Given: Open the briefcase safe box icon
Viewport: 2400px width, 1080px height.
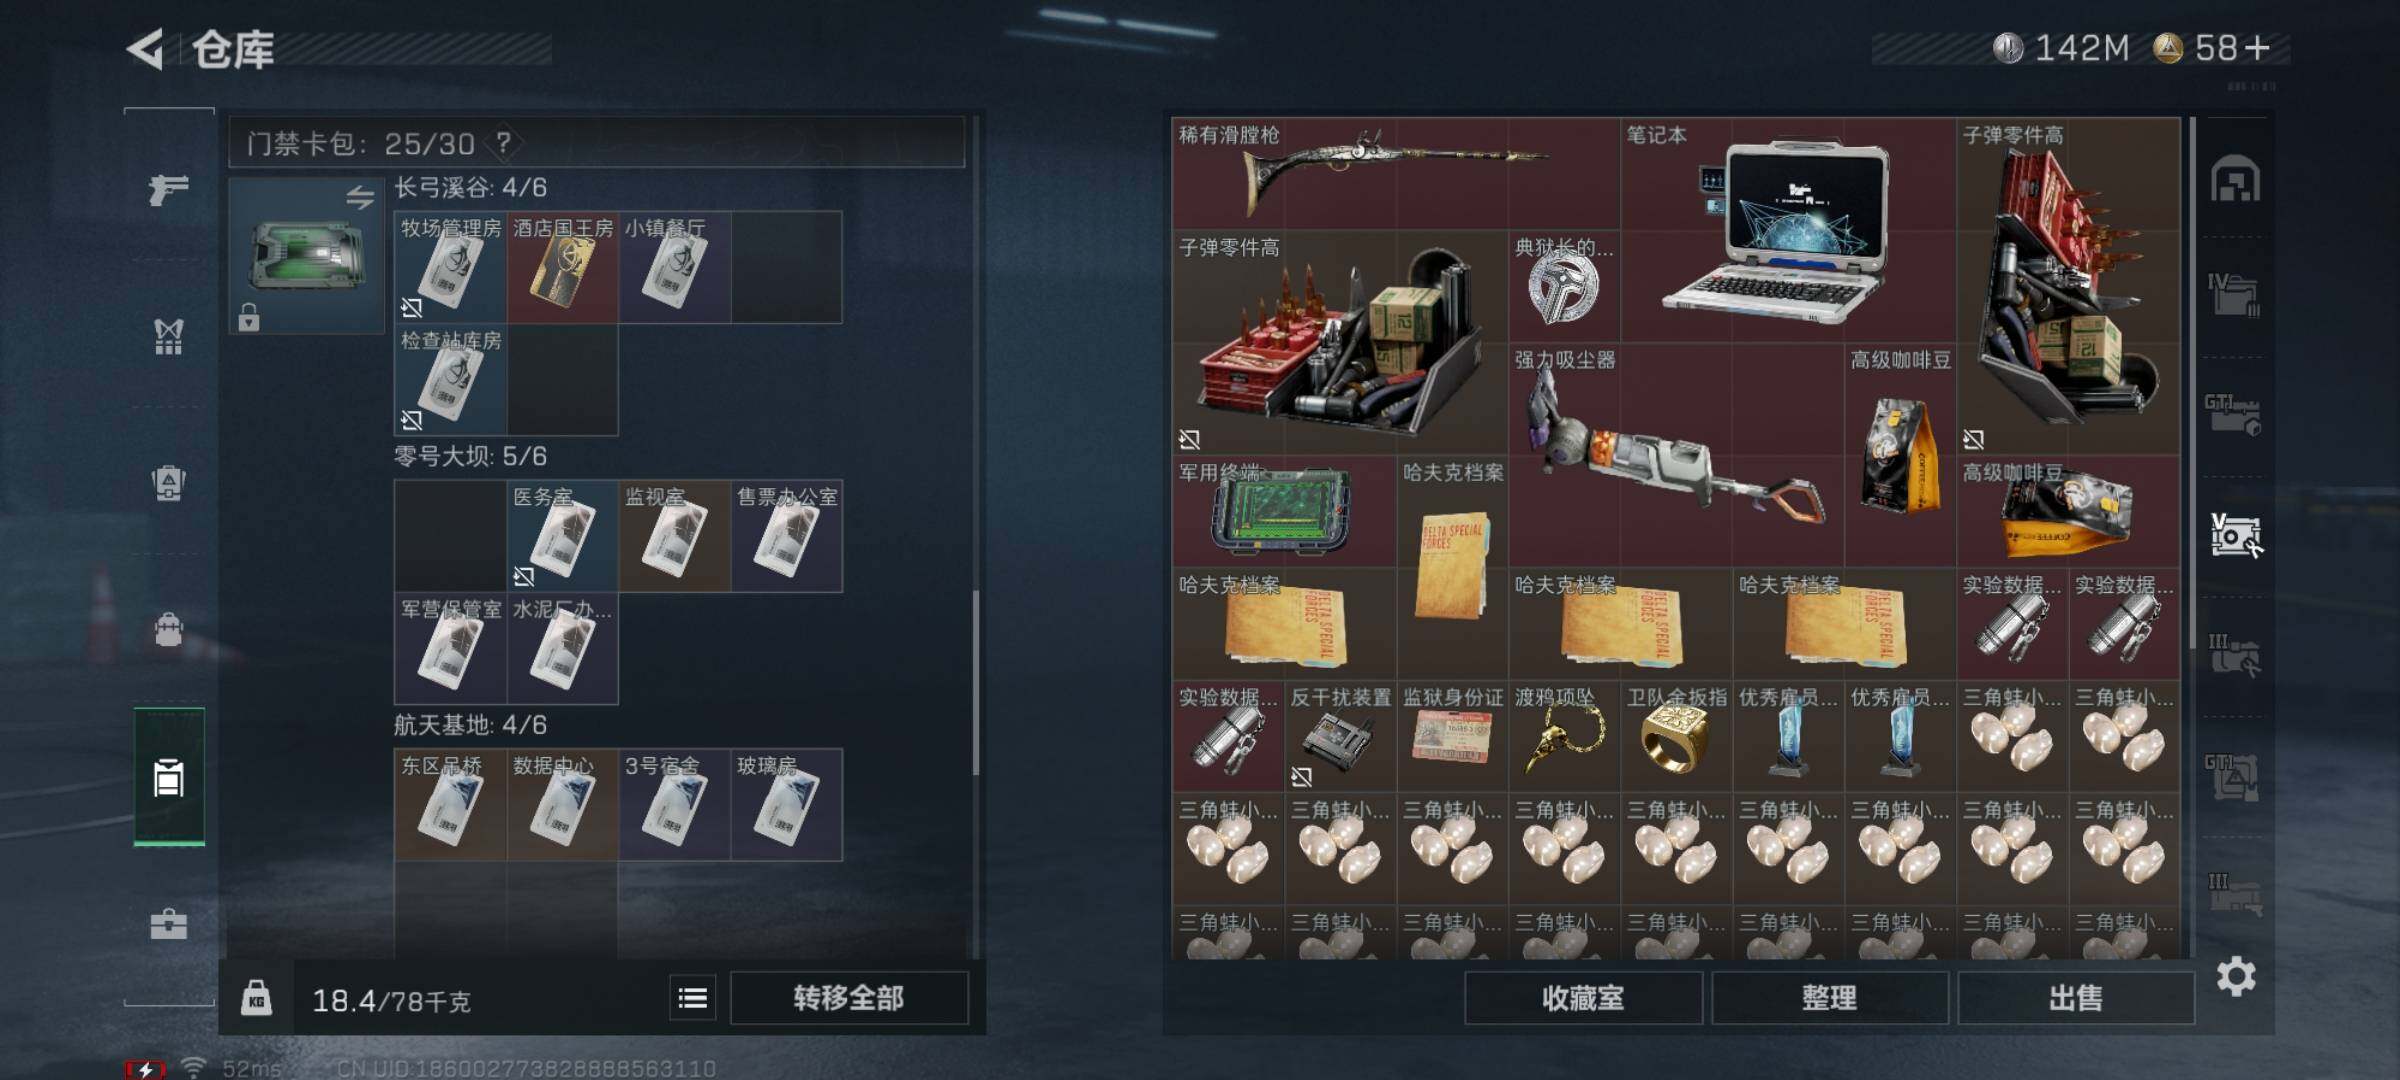Looking at the screenshot, I should click(168, 923).
